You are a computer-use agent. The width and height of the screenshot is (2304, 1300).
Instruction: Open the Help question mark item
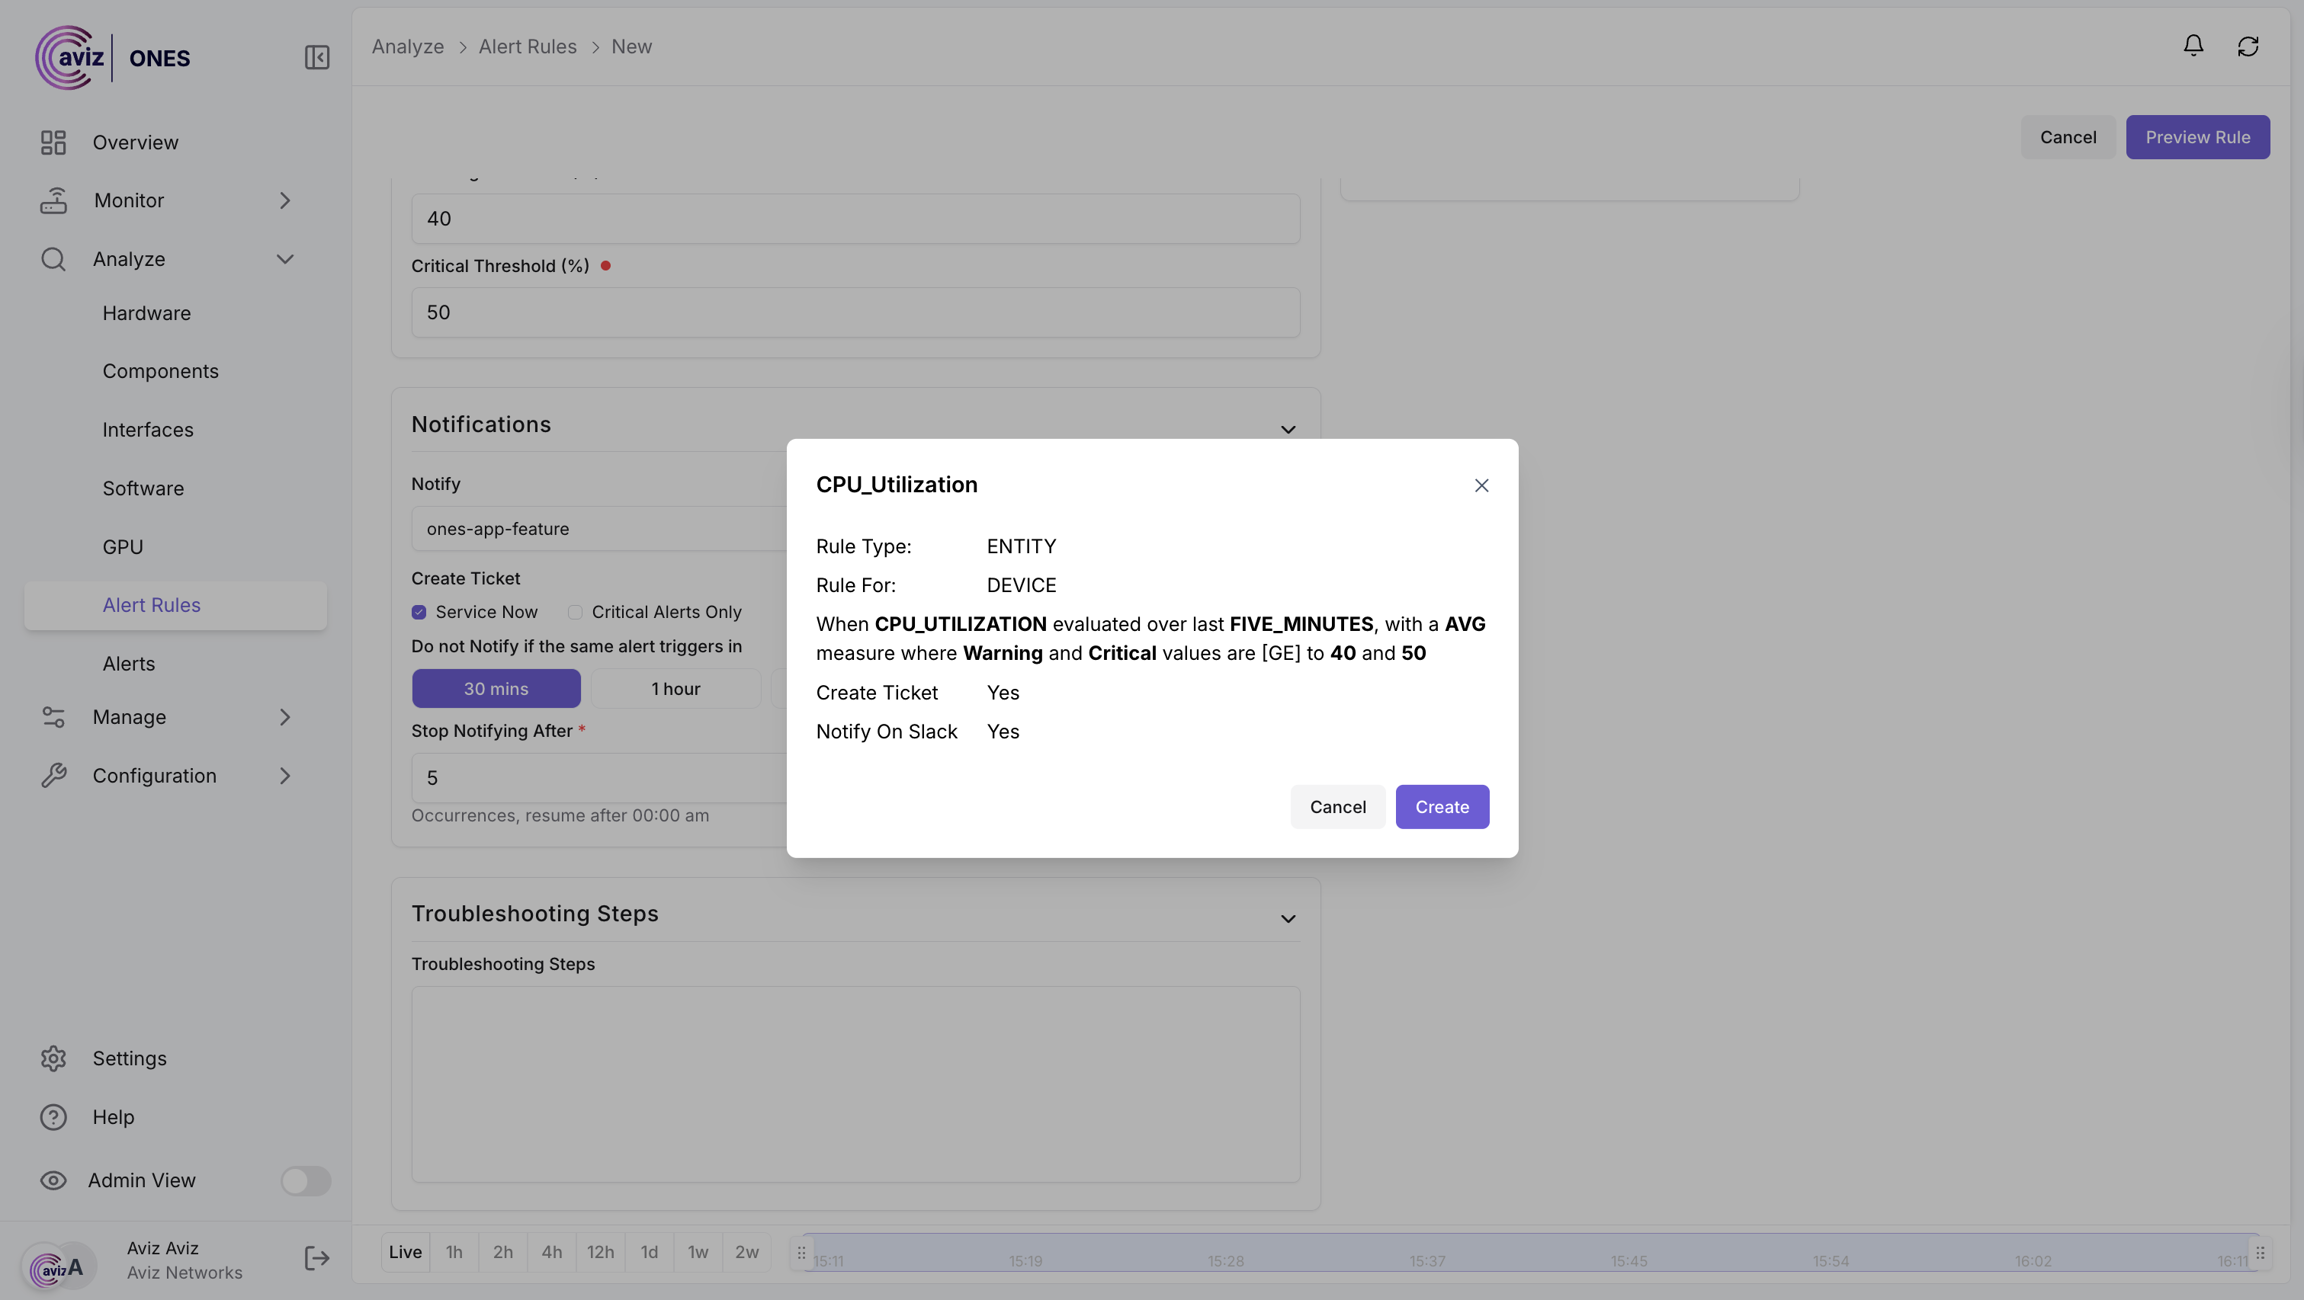point(54,1117)
